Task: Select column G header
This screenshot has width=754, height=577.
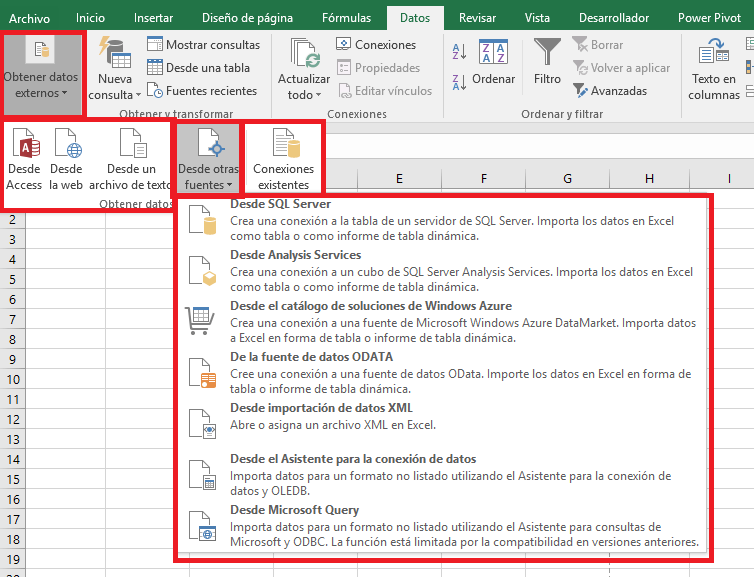Action: pos(567,178)
